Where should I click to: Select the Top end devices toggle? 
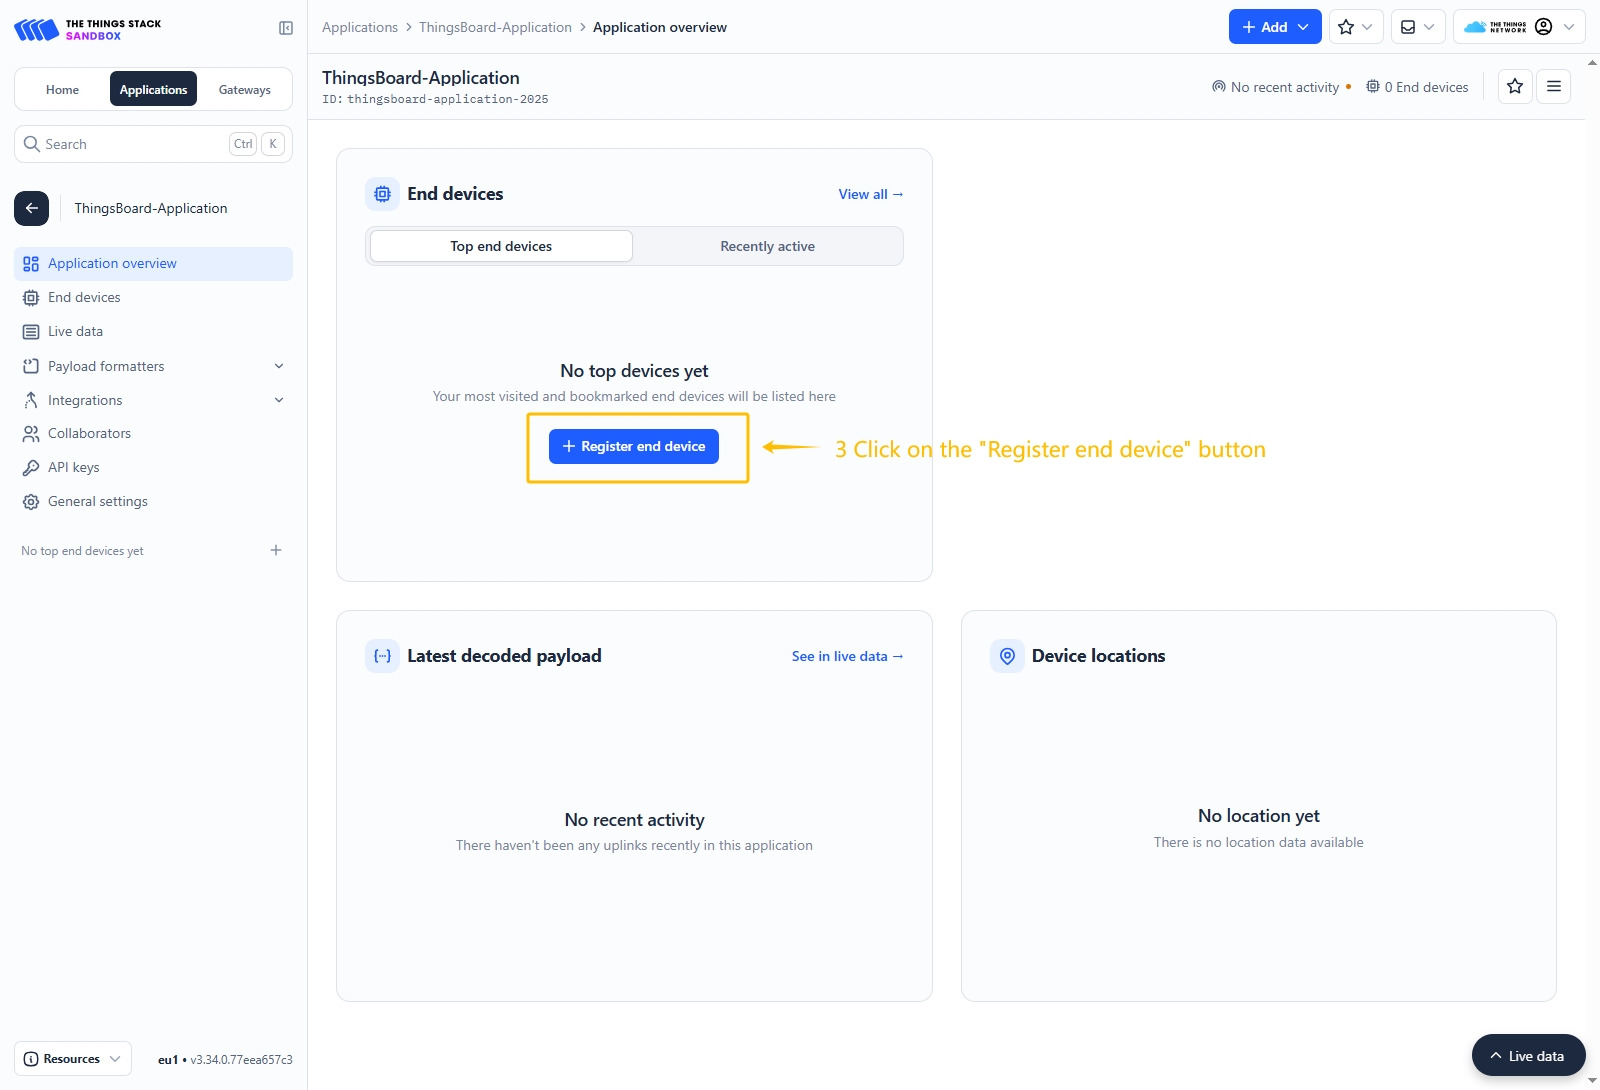501,246
